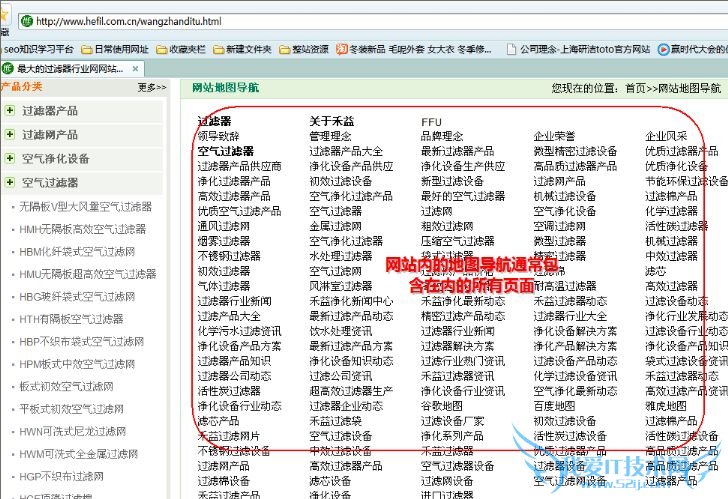Open the FFU sitemap link
This screenshot has width=728, height=499.
coord(431,122)
